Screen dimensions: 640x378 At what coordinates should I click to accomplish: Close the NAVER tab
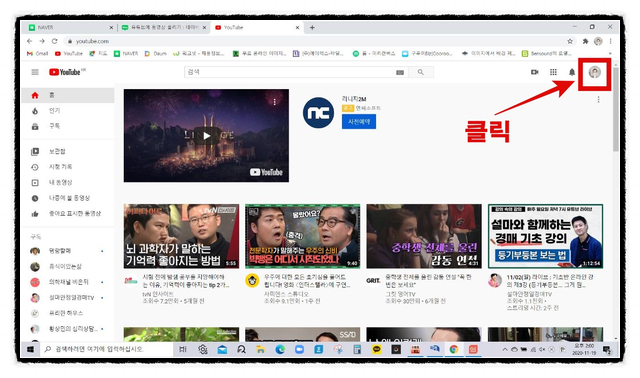tap(111, 27)
